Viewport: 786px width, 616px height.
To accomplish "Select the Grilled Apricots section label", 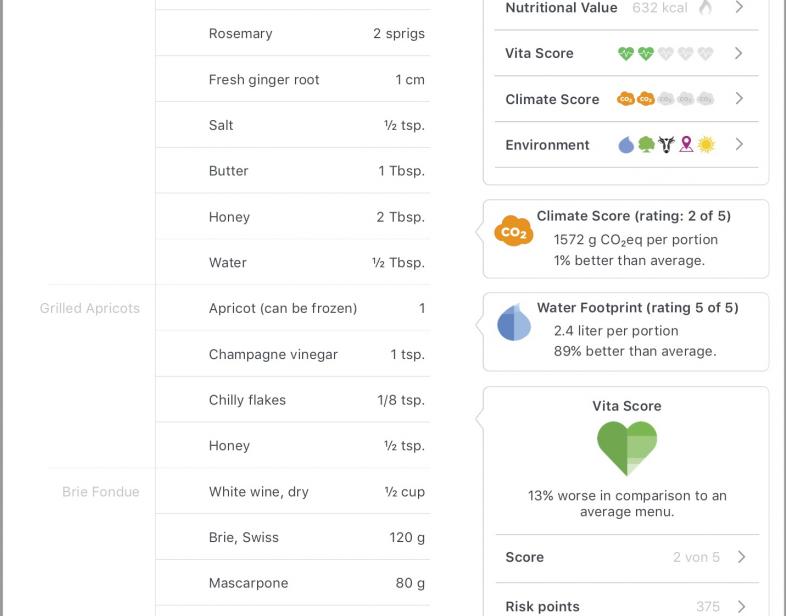I will [x=90, y=308].
